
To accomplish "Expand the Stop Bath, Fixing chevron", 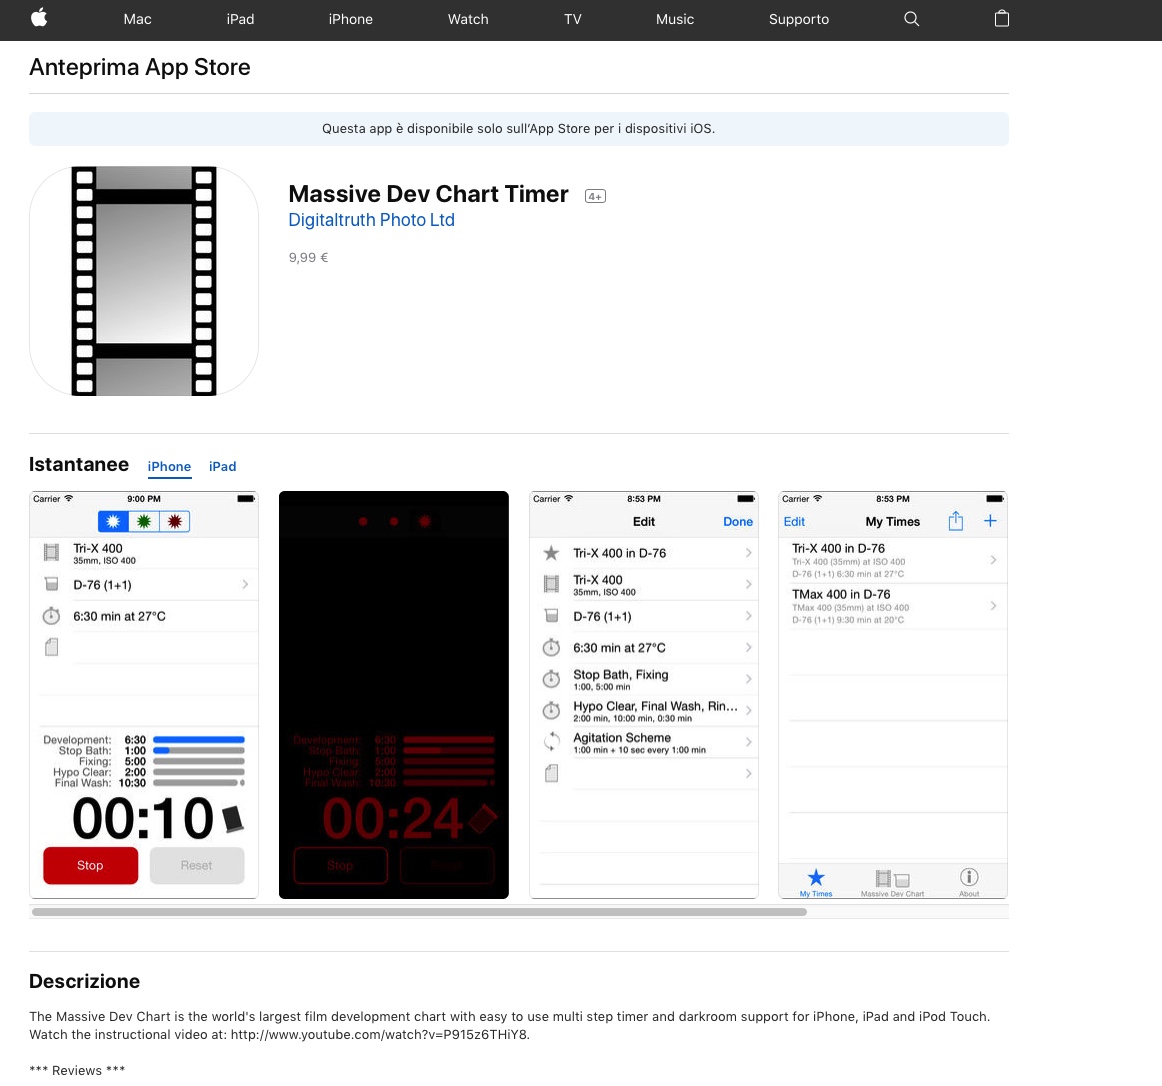I will (x=748, y=679).
